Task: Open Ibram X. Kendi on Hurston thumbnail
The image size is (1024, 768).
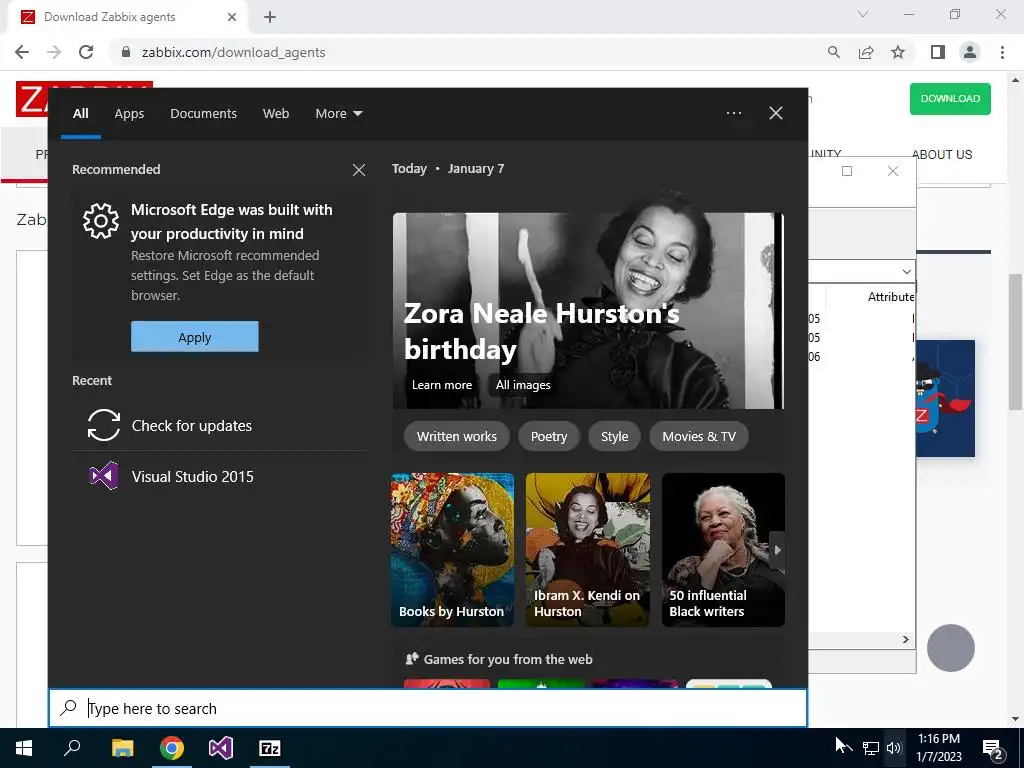Action: tap(588, 550)
